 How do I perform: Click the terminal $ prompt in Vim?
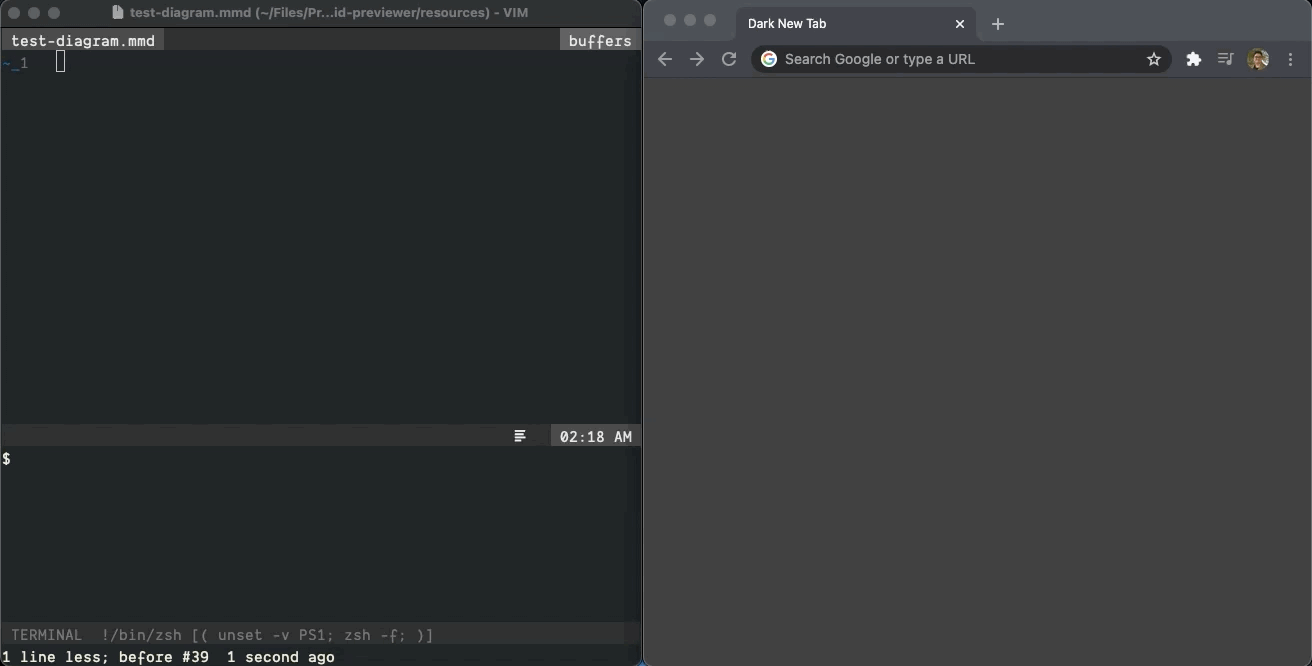7,458
